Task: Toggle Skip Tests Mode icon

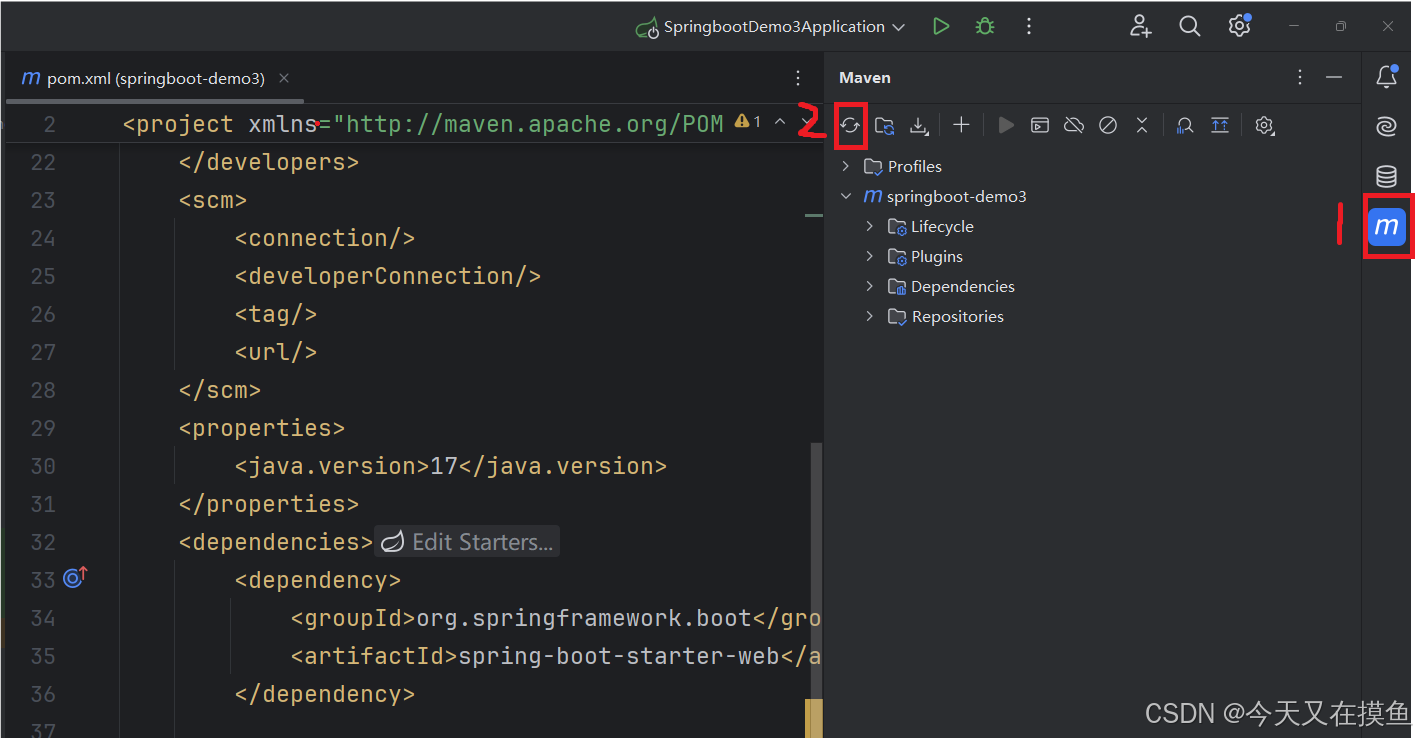Action: [1108, 125]
